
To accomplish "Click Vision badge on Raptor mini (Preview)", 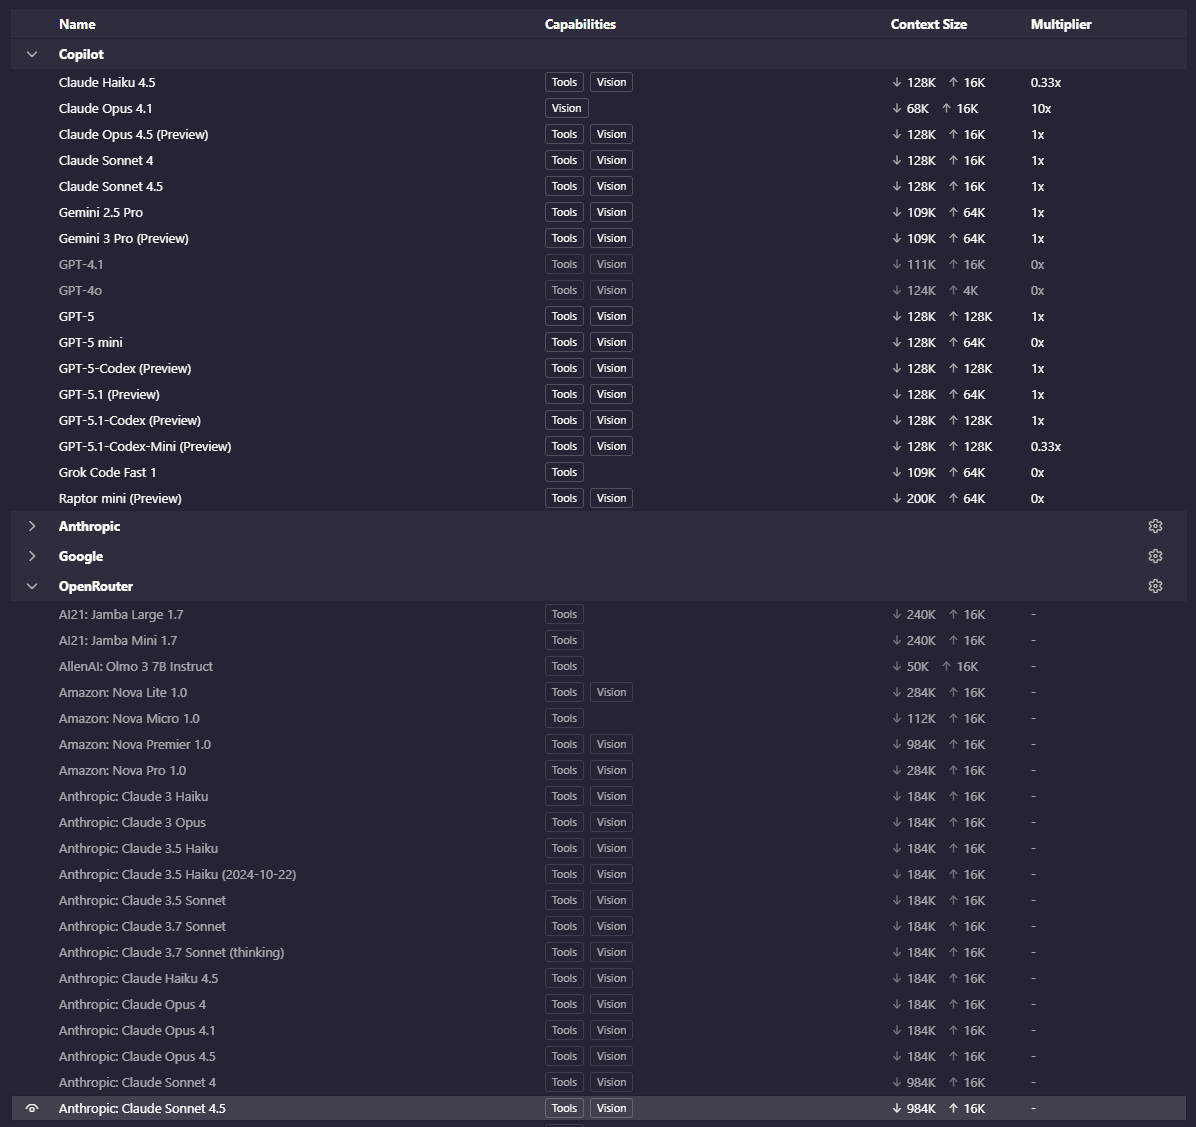I will pos(611,498).
